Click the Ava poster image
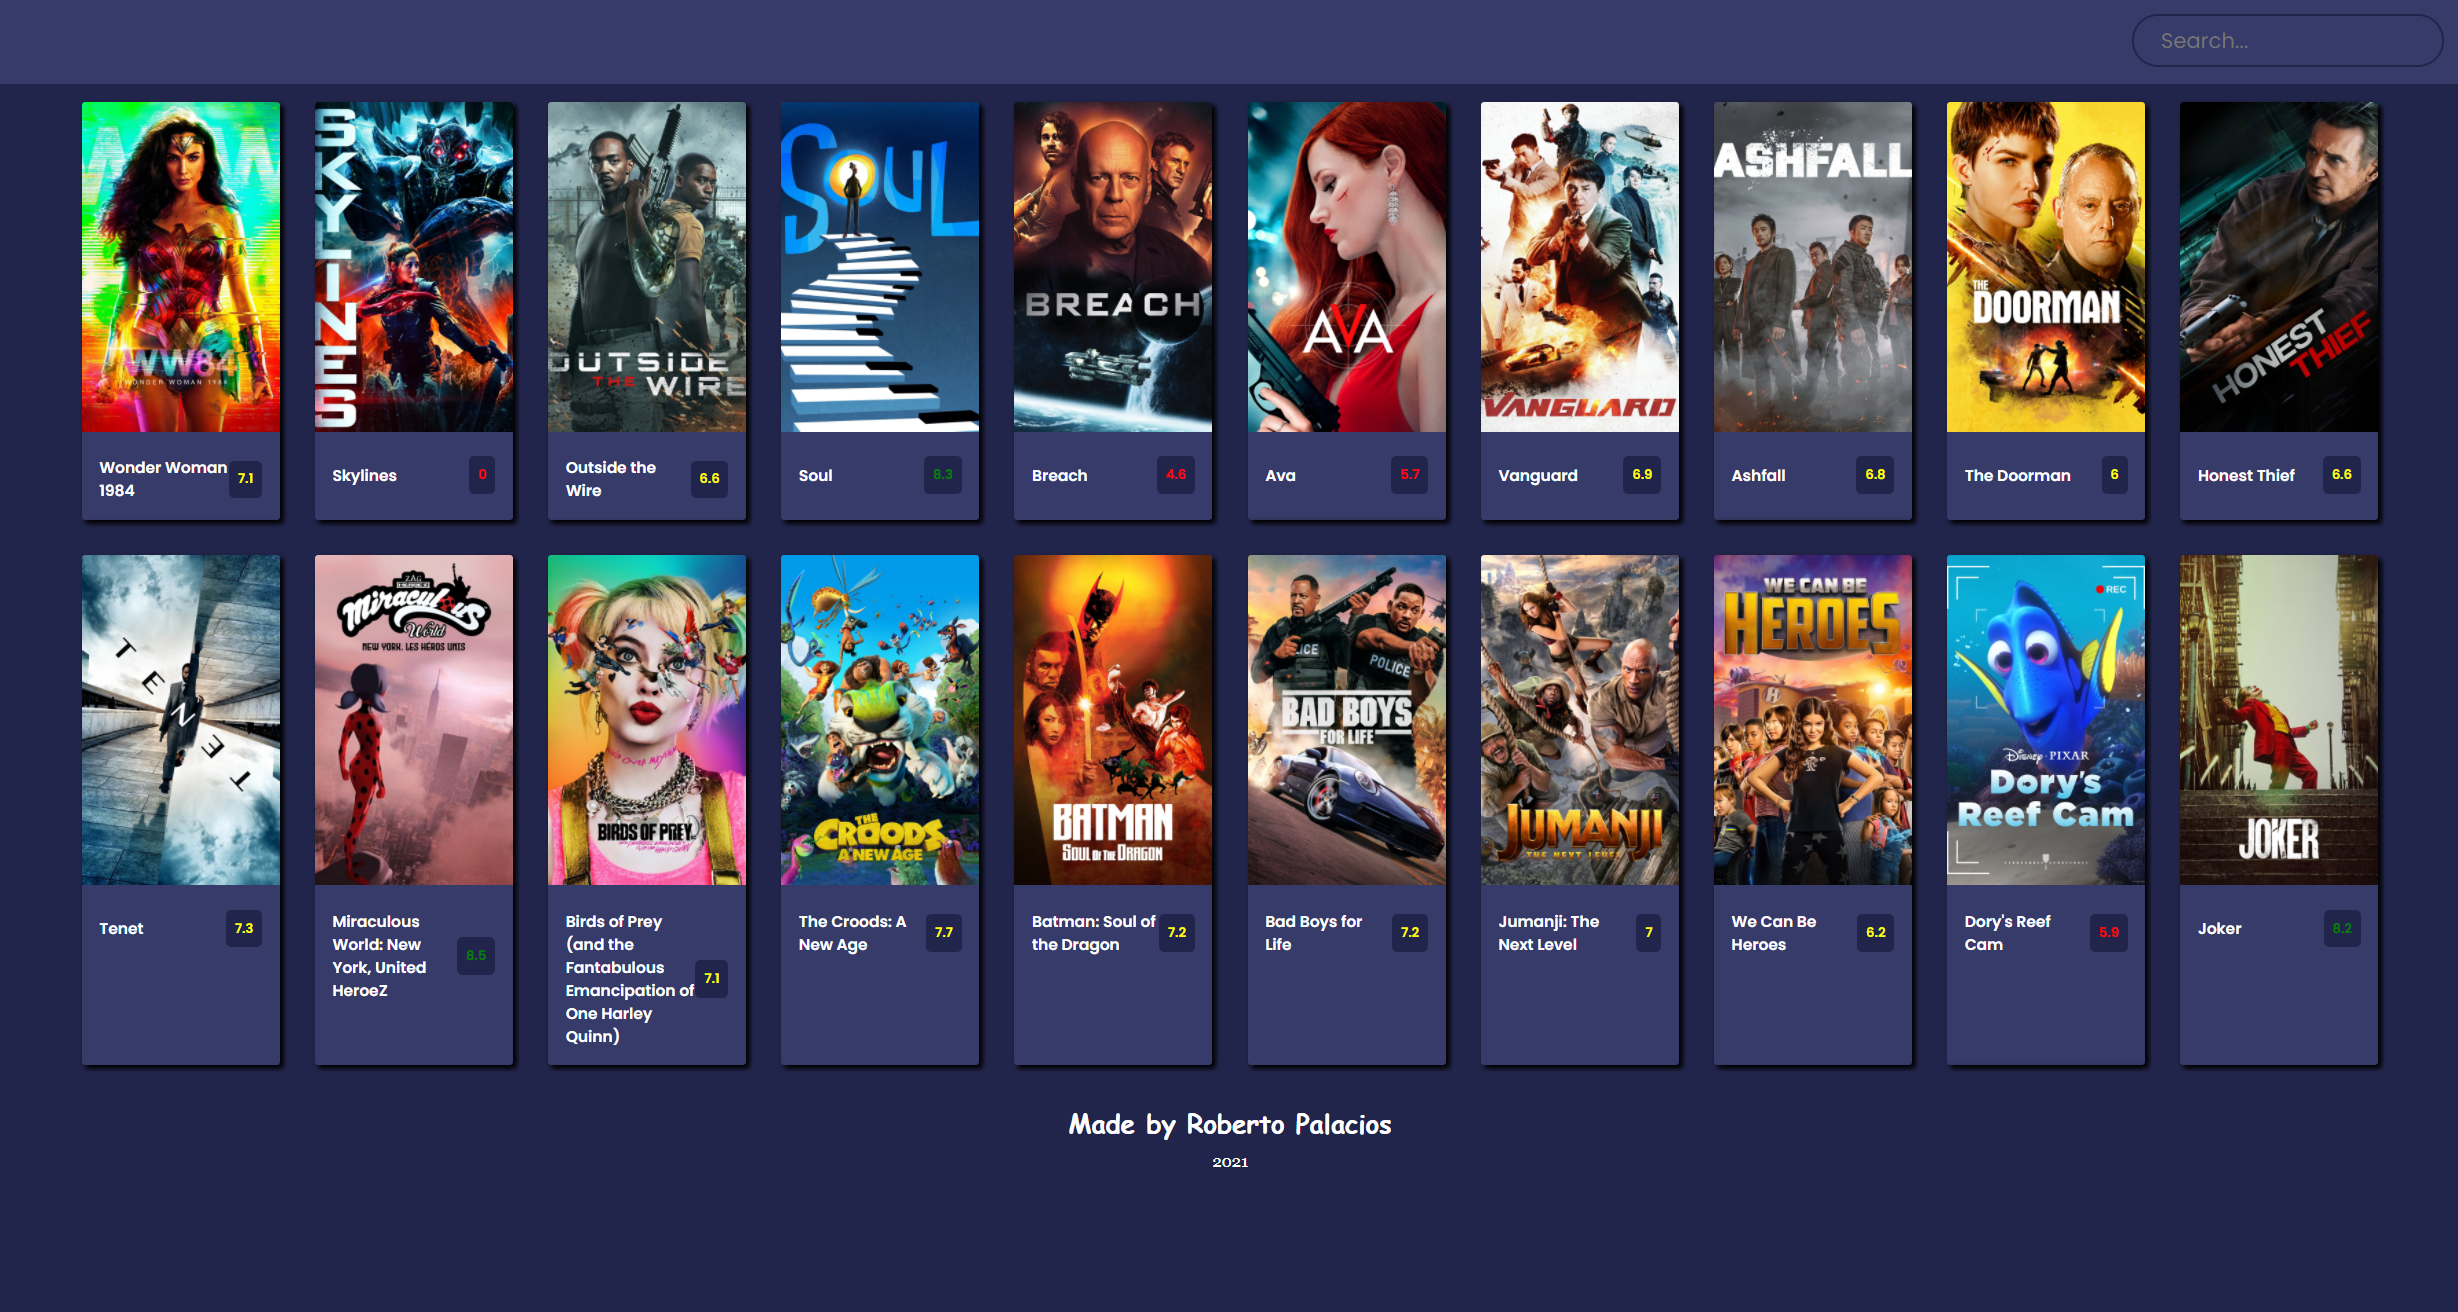The image size is (2458, 1312). 1346,267
